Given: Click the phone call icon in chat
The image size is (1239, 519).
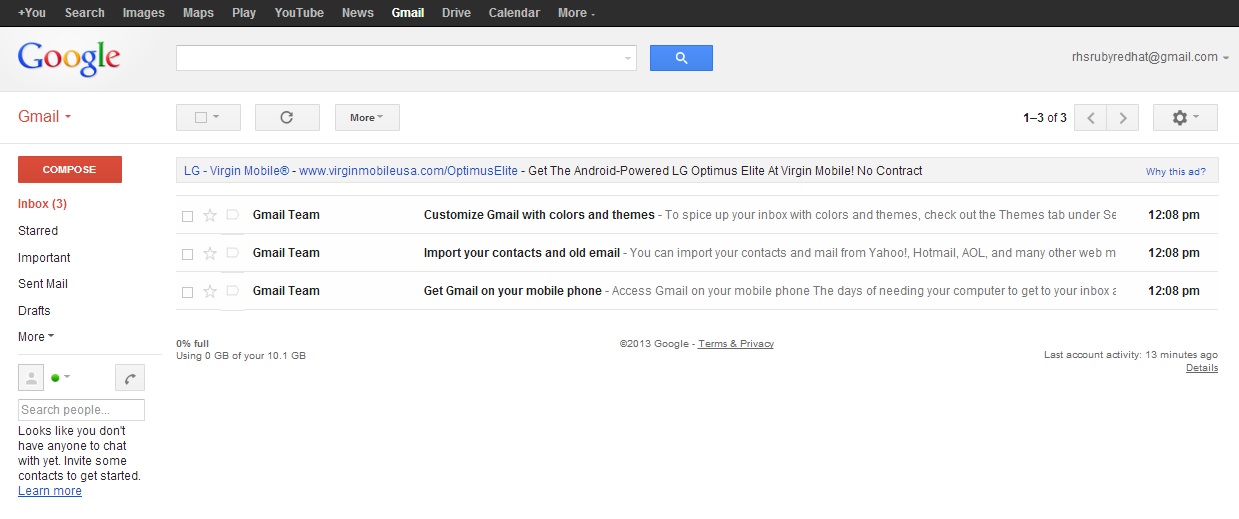Looking at the screenshot, I should tap(130, 377).
